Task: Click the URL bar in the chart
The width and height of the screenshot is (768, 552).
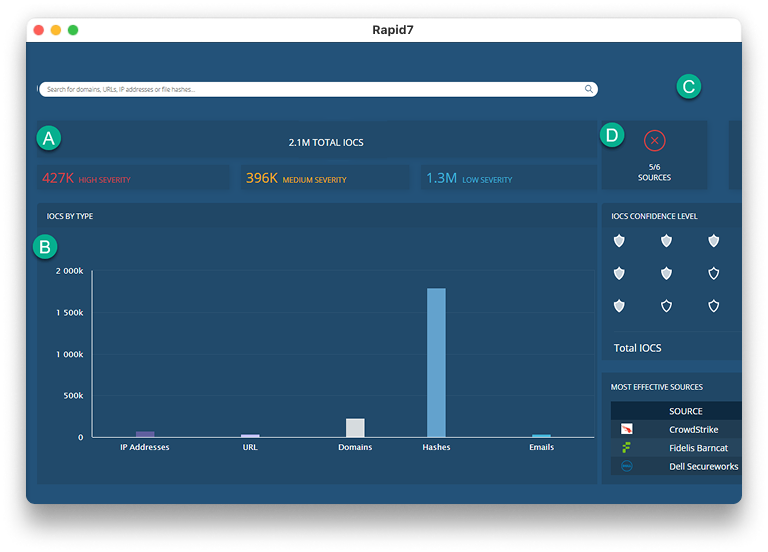Action: pyautogui.click(x=250, y=435)
